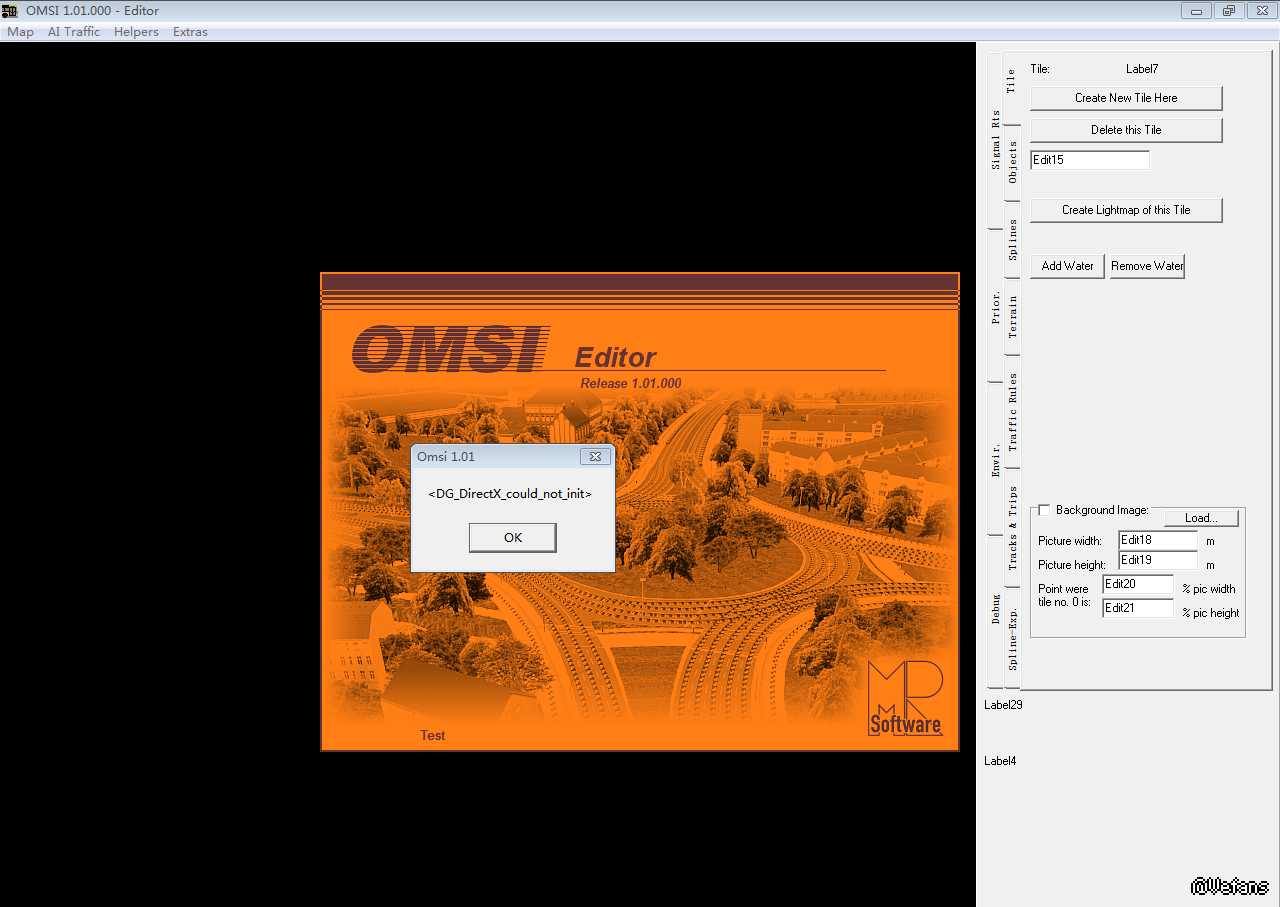1280x907 pixels.
Task: Open the Traffic Rules tab
Action: pos(1012,412)
